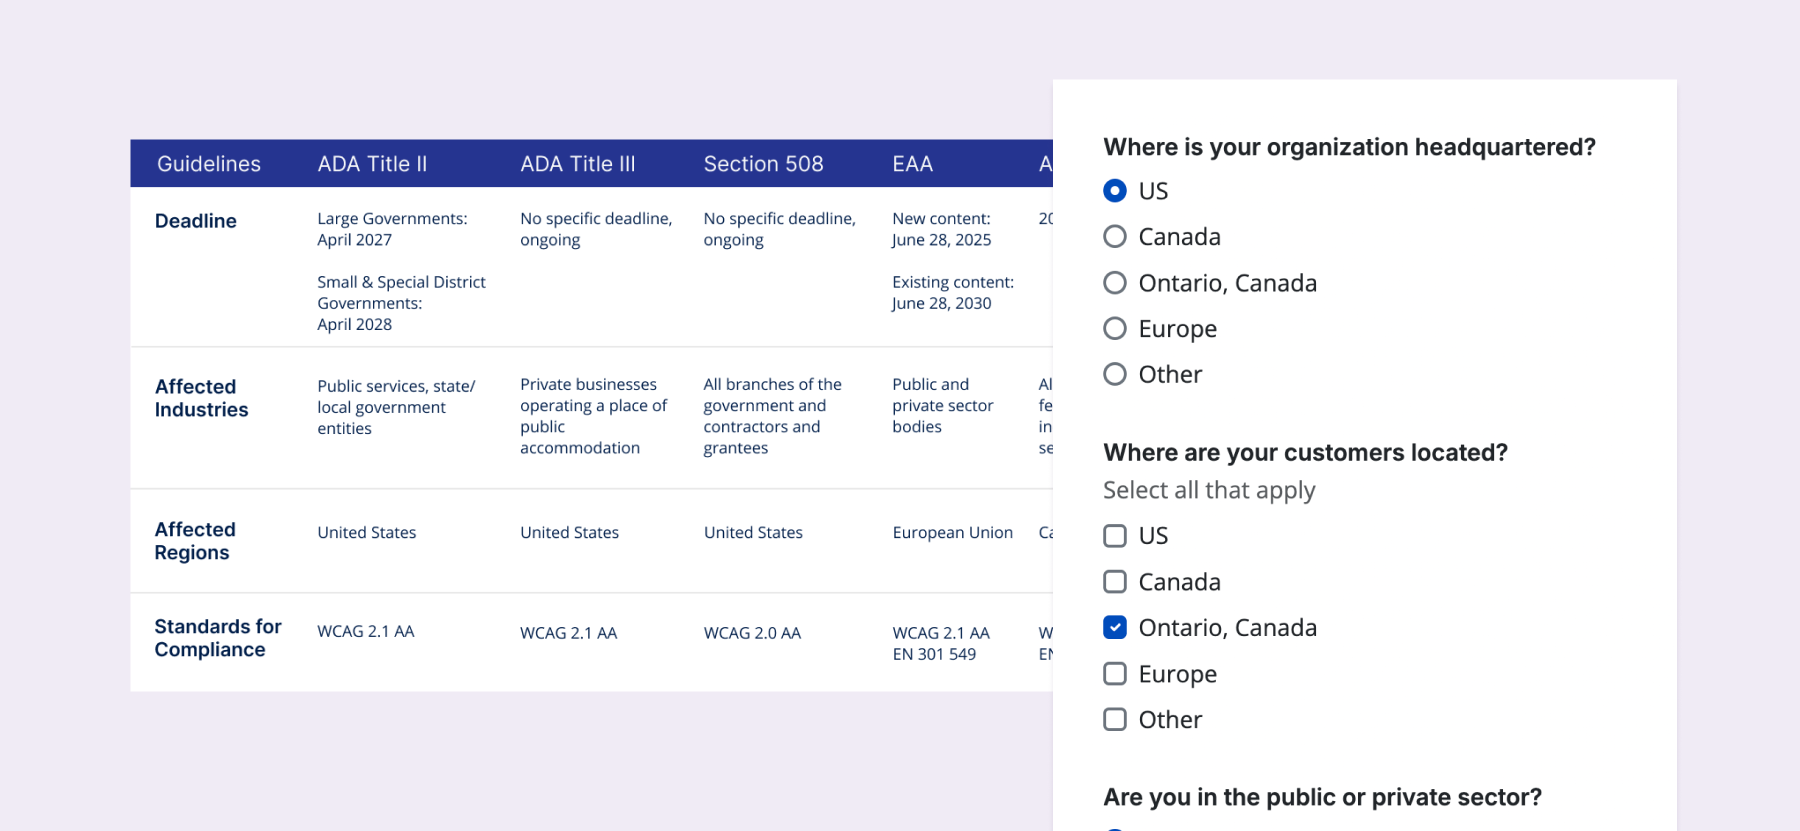Screen dimensions: 1800x831
Task: Click 'WCAG 2.1 AA EN 301 549' cell
Action: [941, 644]
